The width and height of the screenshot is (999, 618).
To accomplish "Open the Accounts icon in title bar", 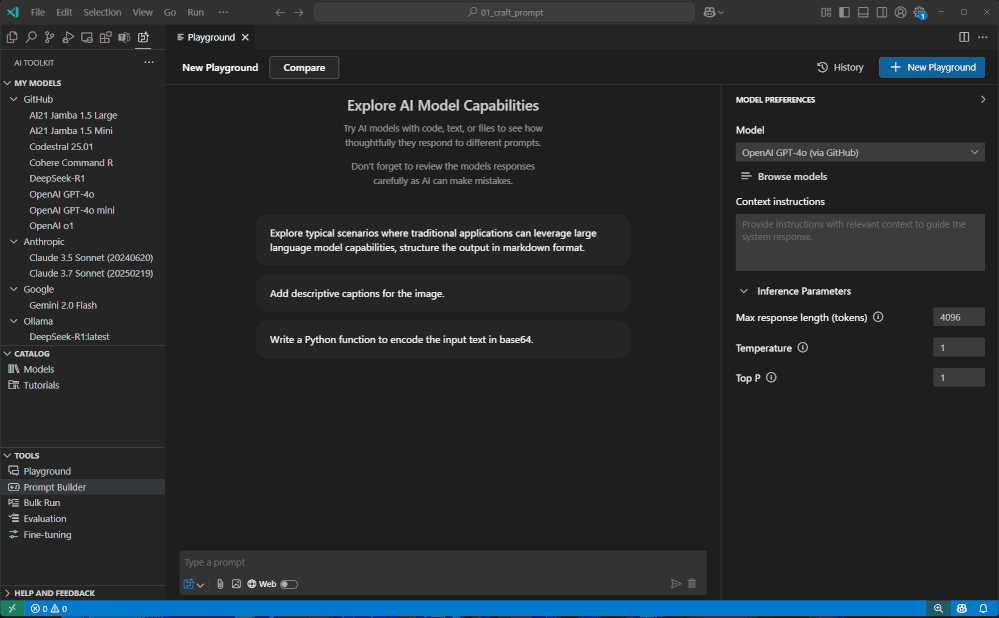I will click(900, 12).
